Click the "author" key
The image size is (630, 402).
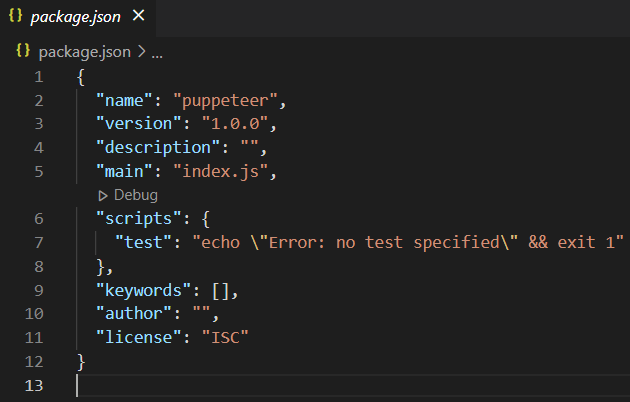[134, 314]
